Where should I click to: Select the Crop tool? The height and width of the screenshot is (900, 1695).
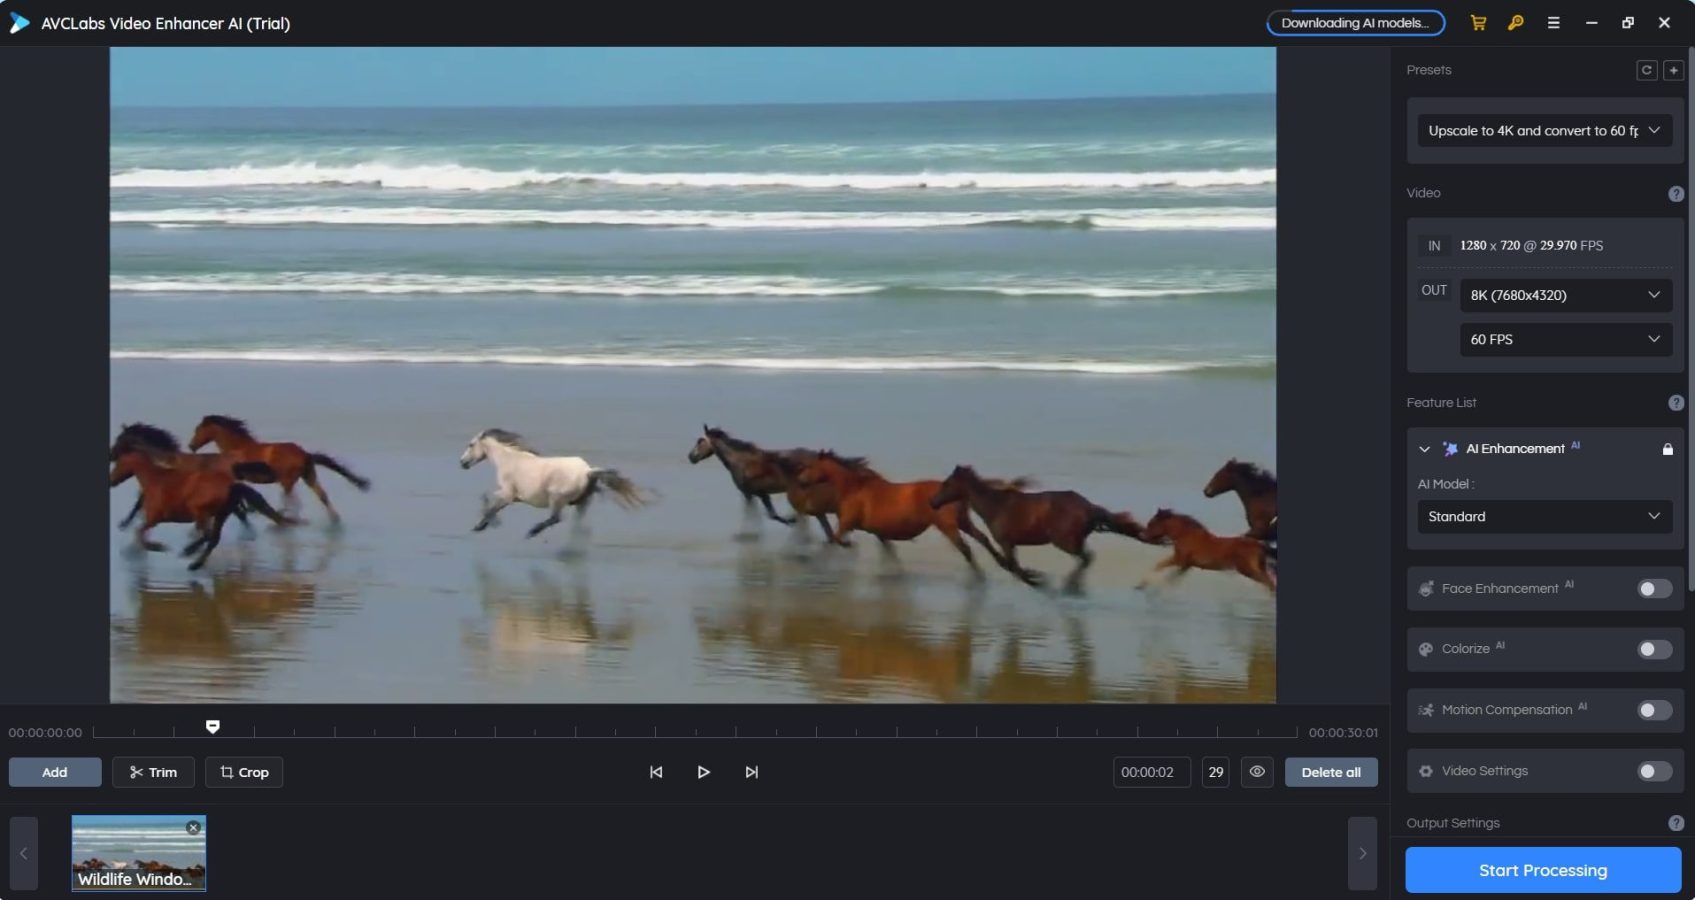point(243,772)
